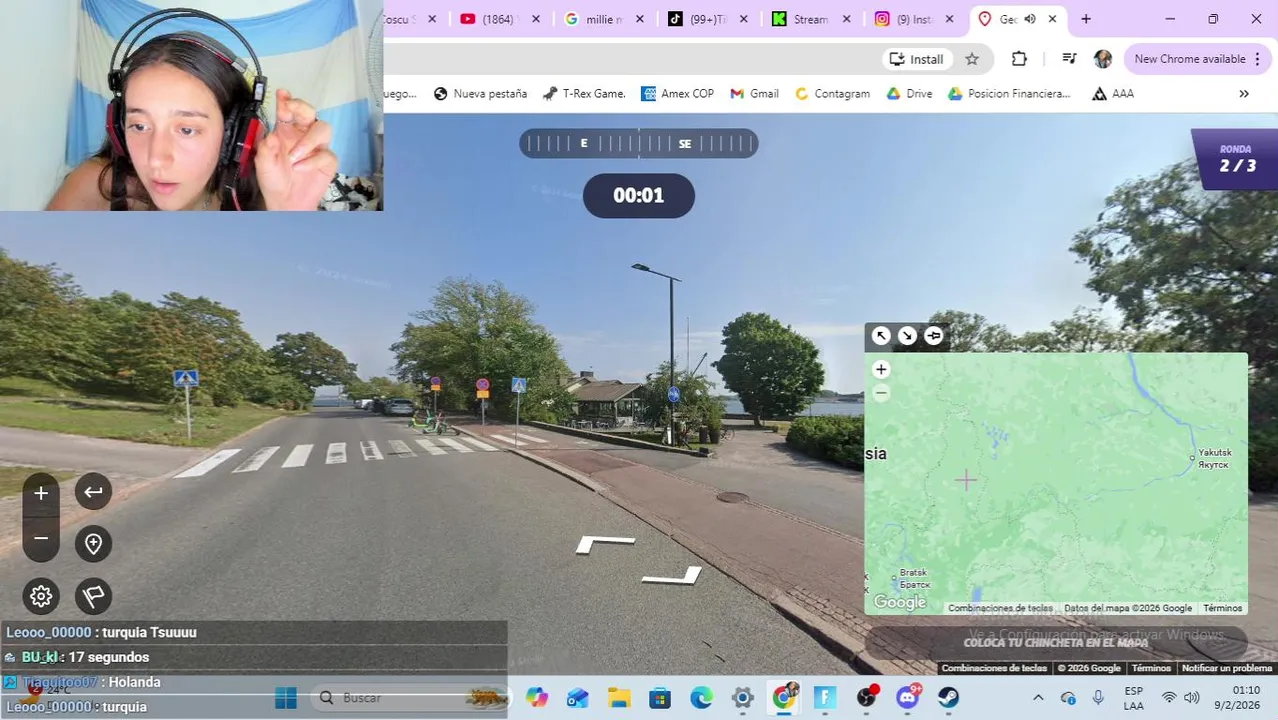Viewport: 1278px width, 720px height.
Task: Zoom out on the guess map
Action: pyautogui.click(x=881, y=393)
